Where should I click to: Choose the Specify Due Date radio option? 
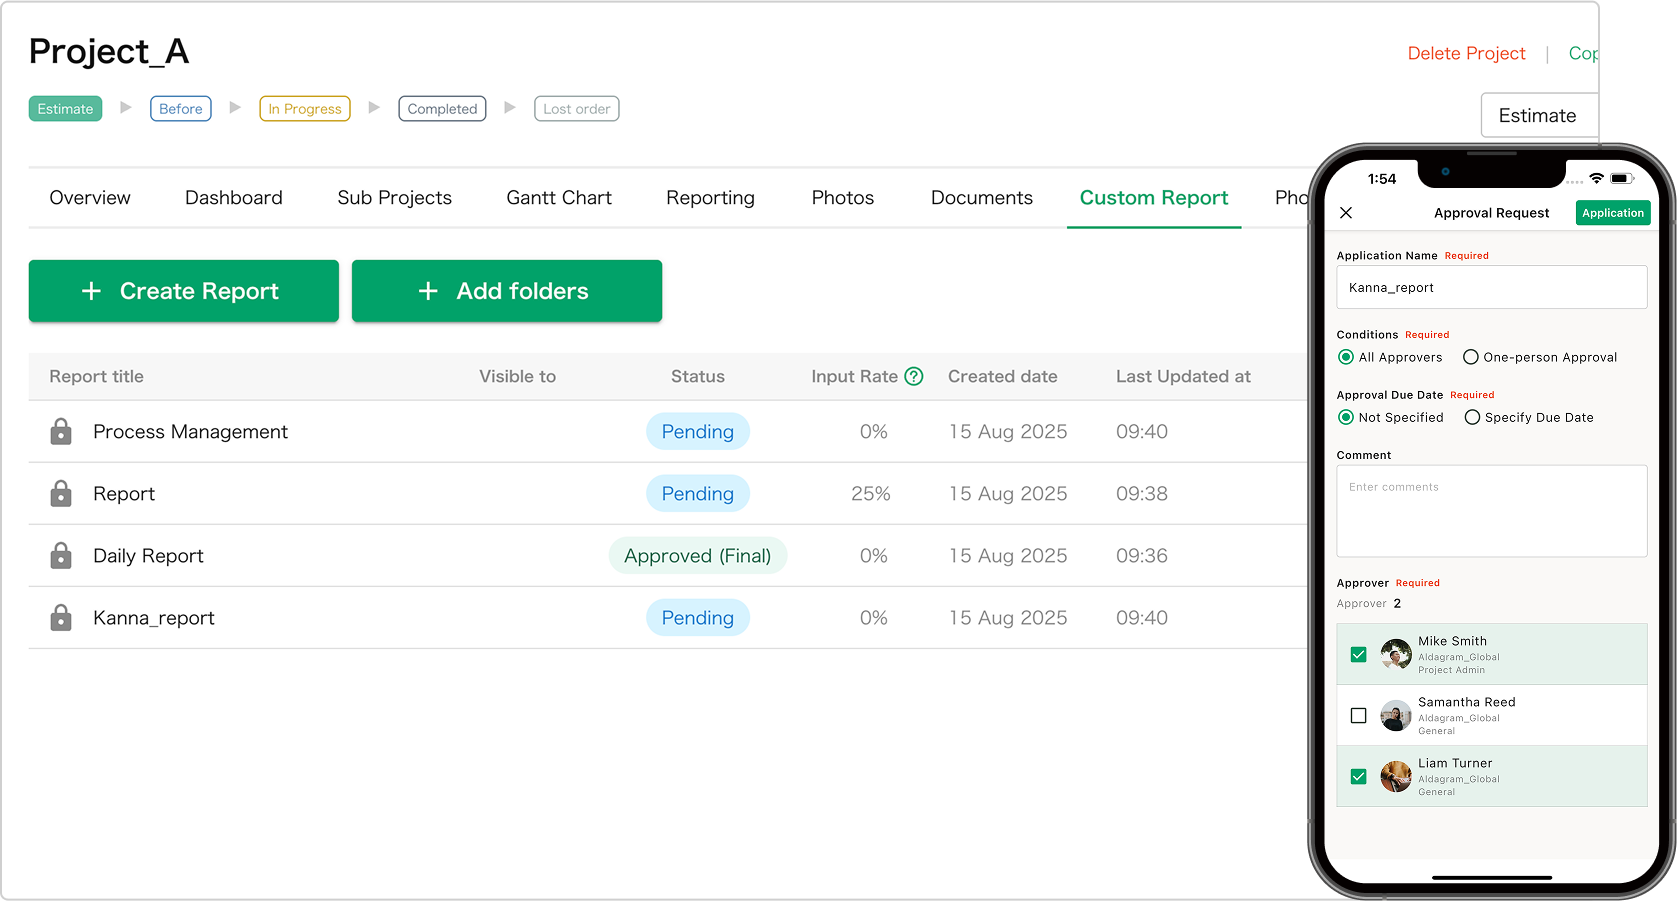point(1472,417)
